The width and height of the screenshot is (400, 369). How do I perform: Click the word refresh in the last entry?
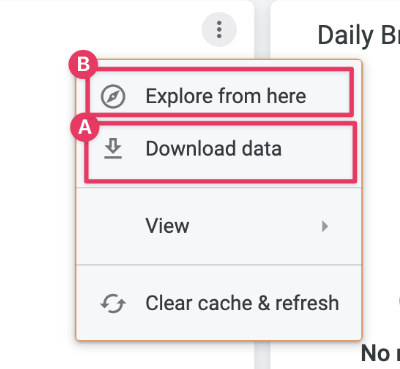click(307, 303)
